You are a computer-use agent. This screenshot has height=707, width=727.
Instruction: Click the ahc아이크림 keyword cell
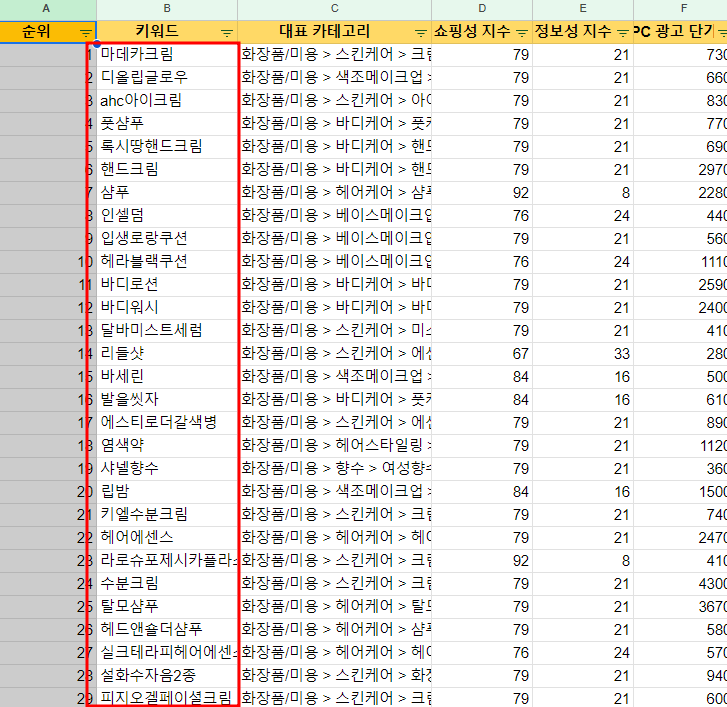167,101
